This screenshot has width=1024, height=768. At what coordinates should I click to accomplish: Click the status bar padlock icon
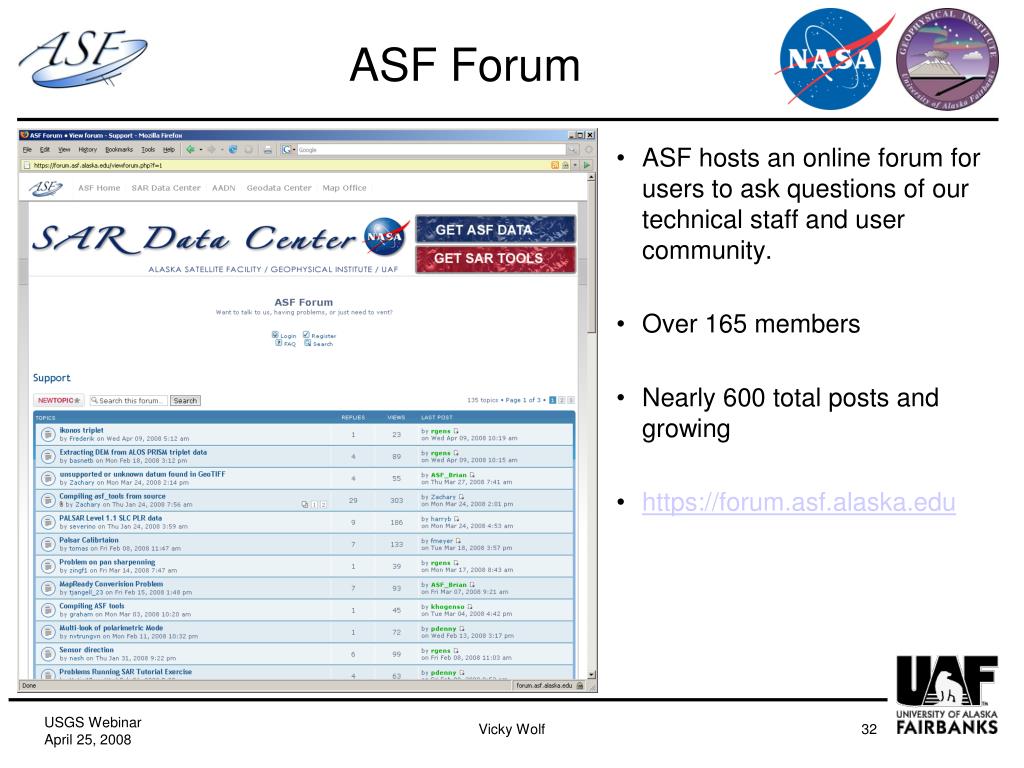click(580, 686)
